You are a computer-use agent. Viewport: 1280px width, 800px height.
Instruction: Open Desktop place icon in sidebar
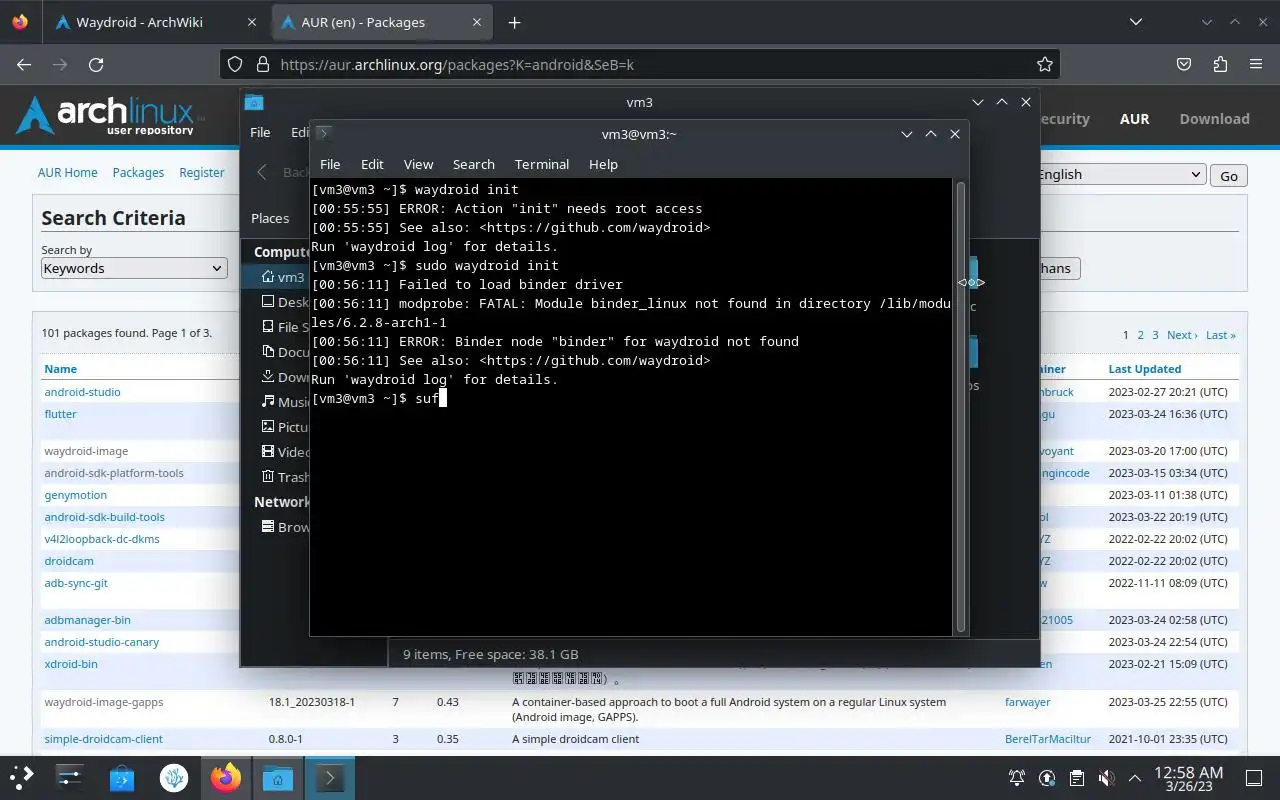[268, 302]
